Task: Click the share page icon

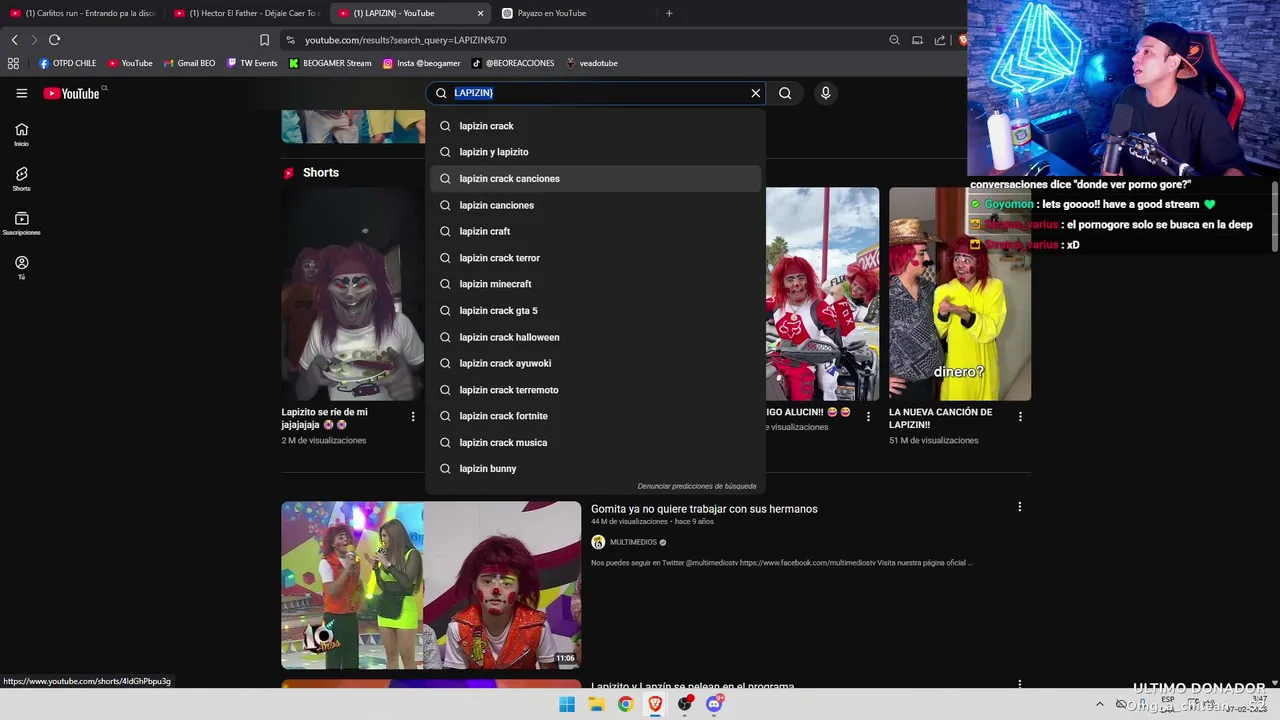Action: pos(940,40)
